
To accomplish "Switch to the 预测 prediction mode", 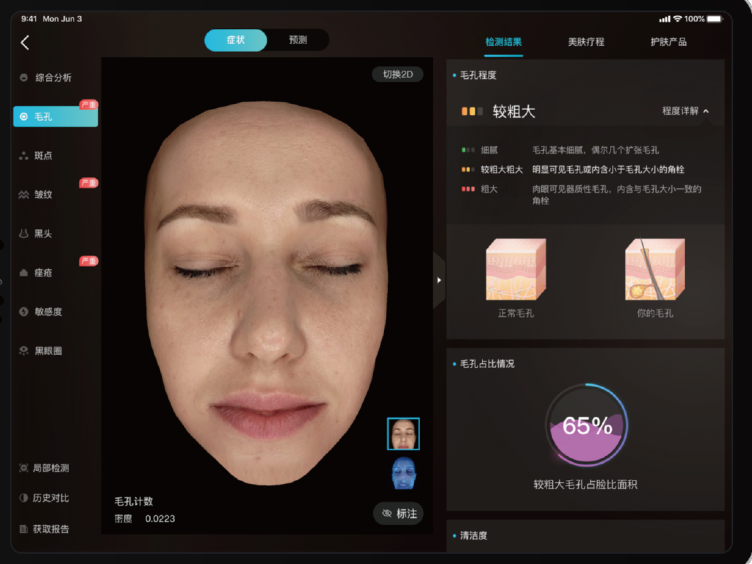I will pyautogui.click(x=298, y=40).
